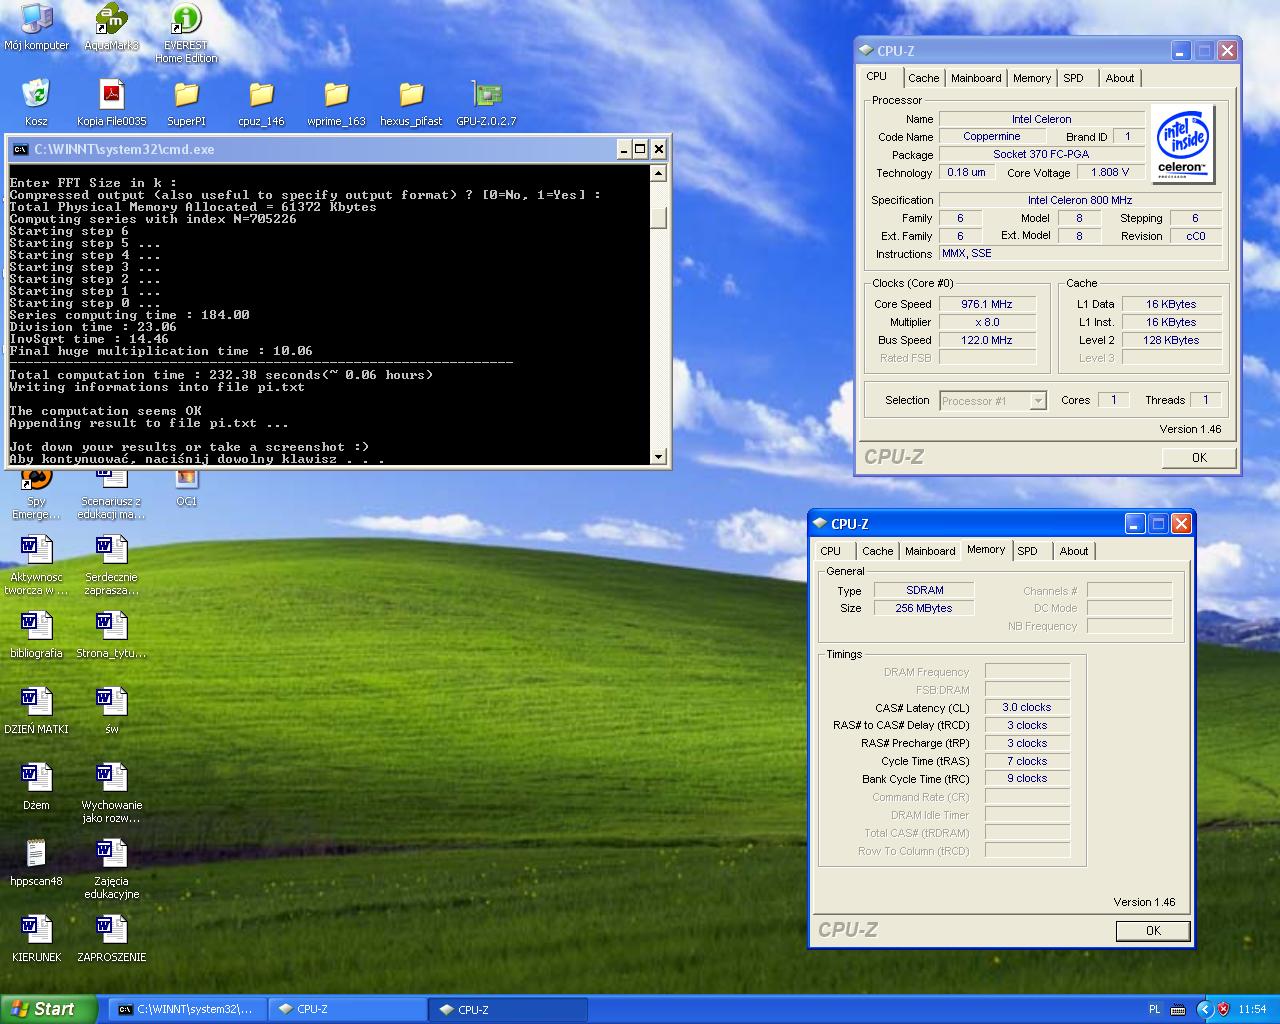The image size is (1280, 1024).
Task: Open Mainboard tab in lower CPU-Z window
Action: click(x=930, y=551)
